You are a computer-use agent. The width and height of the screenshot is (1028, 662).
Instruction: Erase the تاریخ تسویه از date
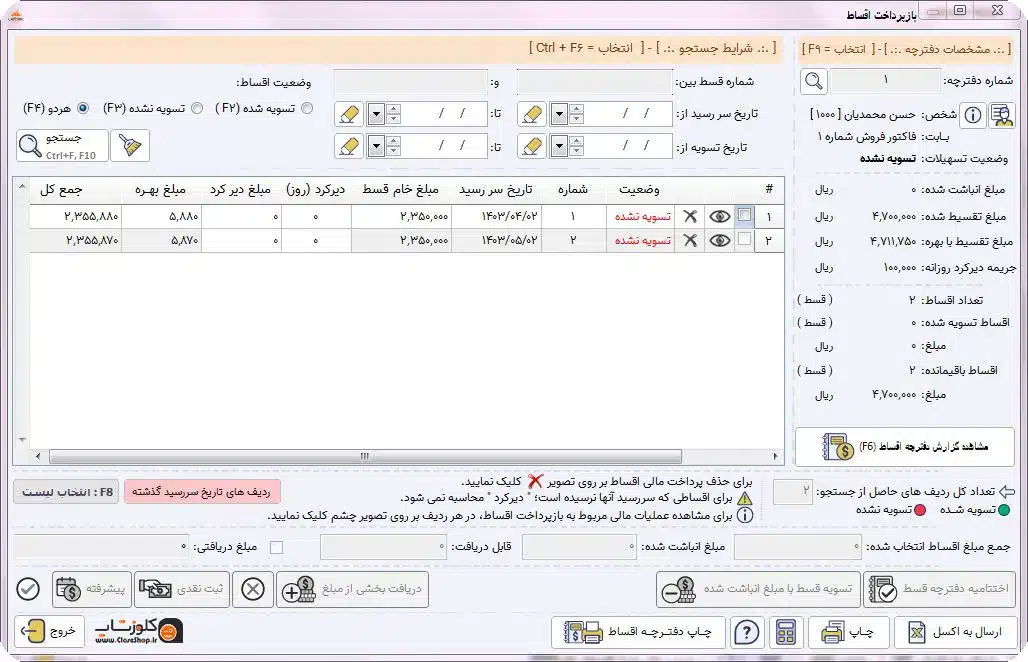532,146
